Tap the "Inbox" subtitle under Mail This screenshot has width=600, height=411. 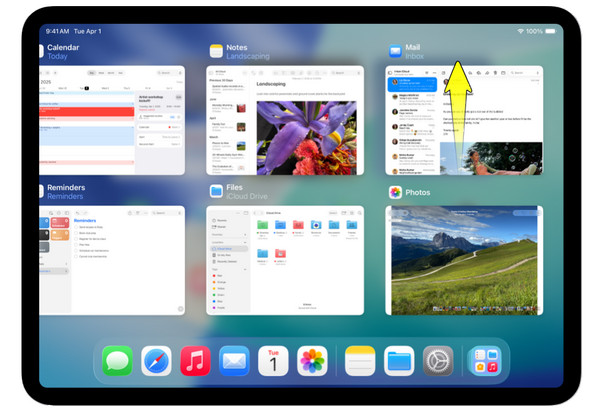coord(414,56)
